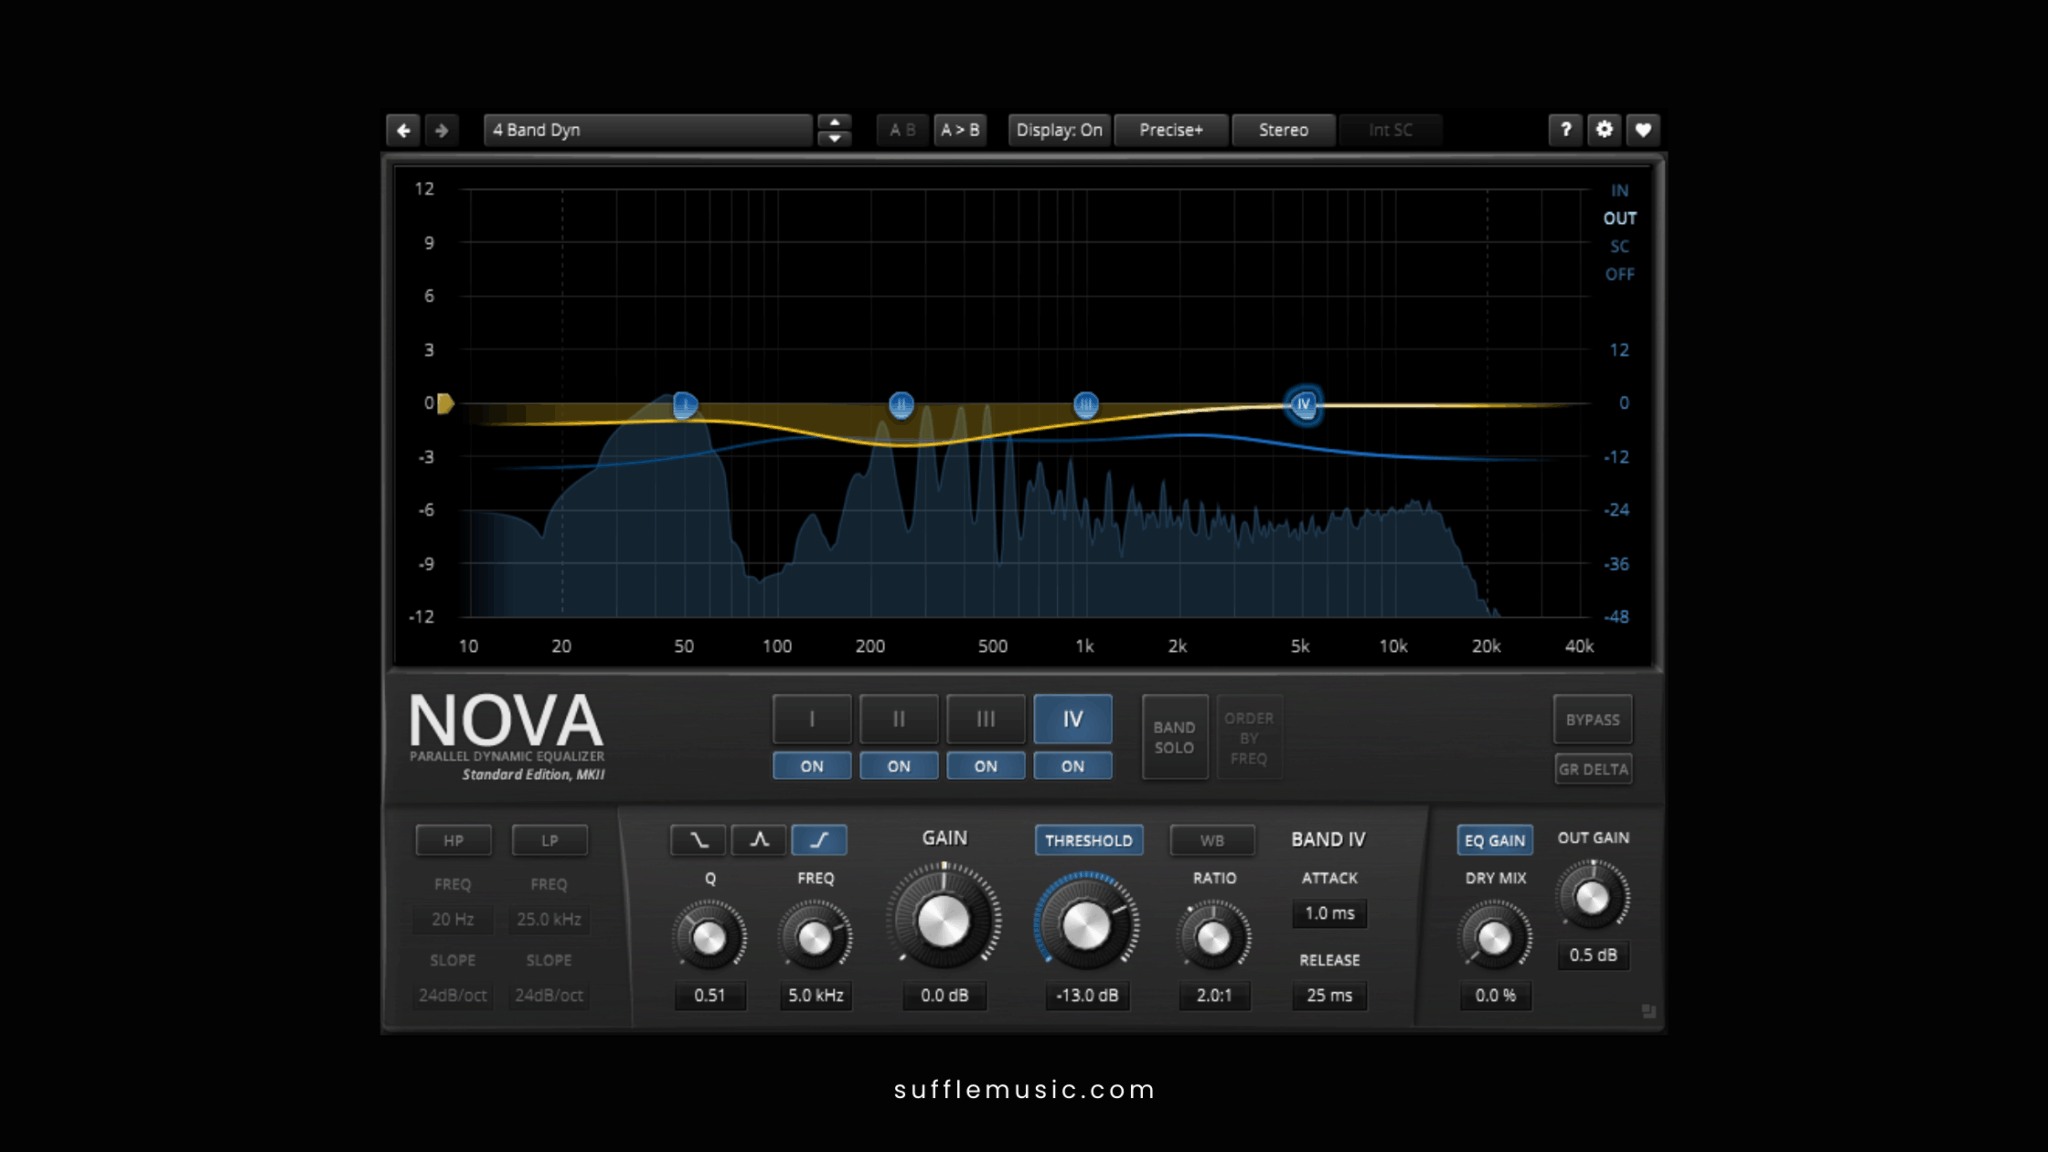Image resolution: width=2048 pixels, height=1152 pixels.
Task: Click the DRY MIX knob
Action: (1494, 937)
